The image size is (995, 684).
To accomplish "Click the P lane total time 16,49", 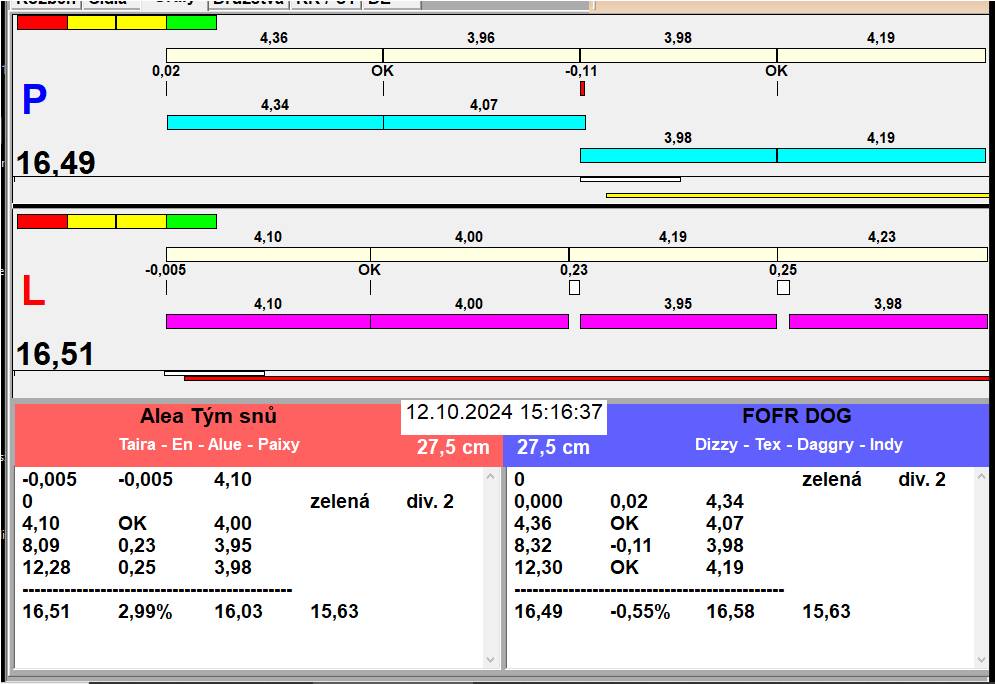I will pyautogui.click(x=56, y=163).
